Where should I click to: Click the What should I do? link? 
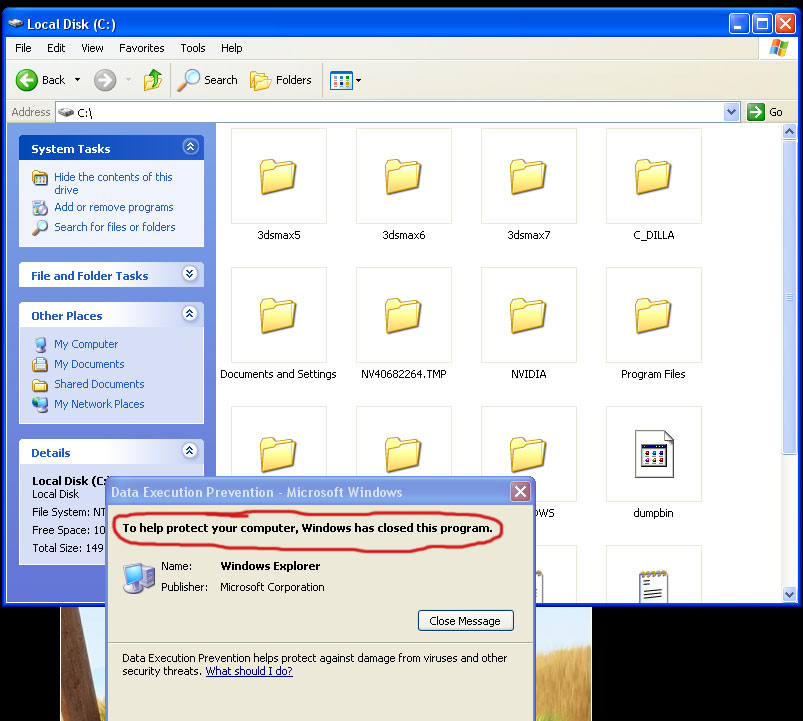[249, 671]
